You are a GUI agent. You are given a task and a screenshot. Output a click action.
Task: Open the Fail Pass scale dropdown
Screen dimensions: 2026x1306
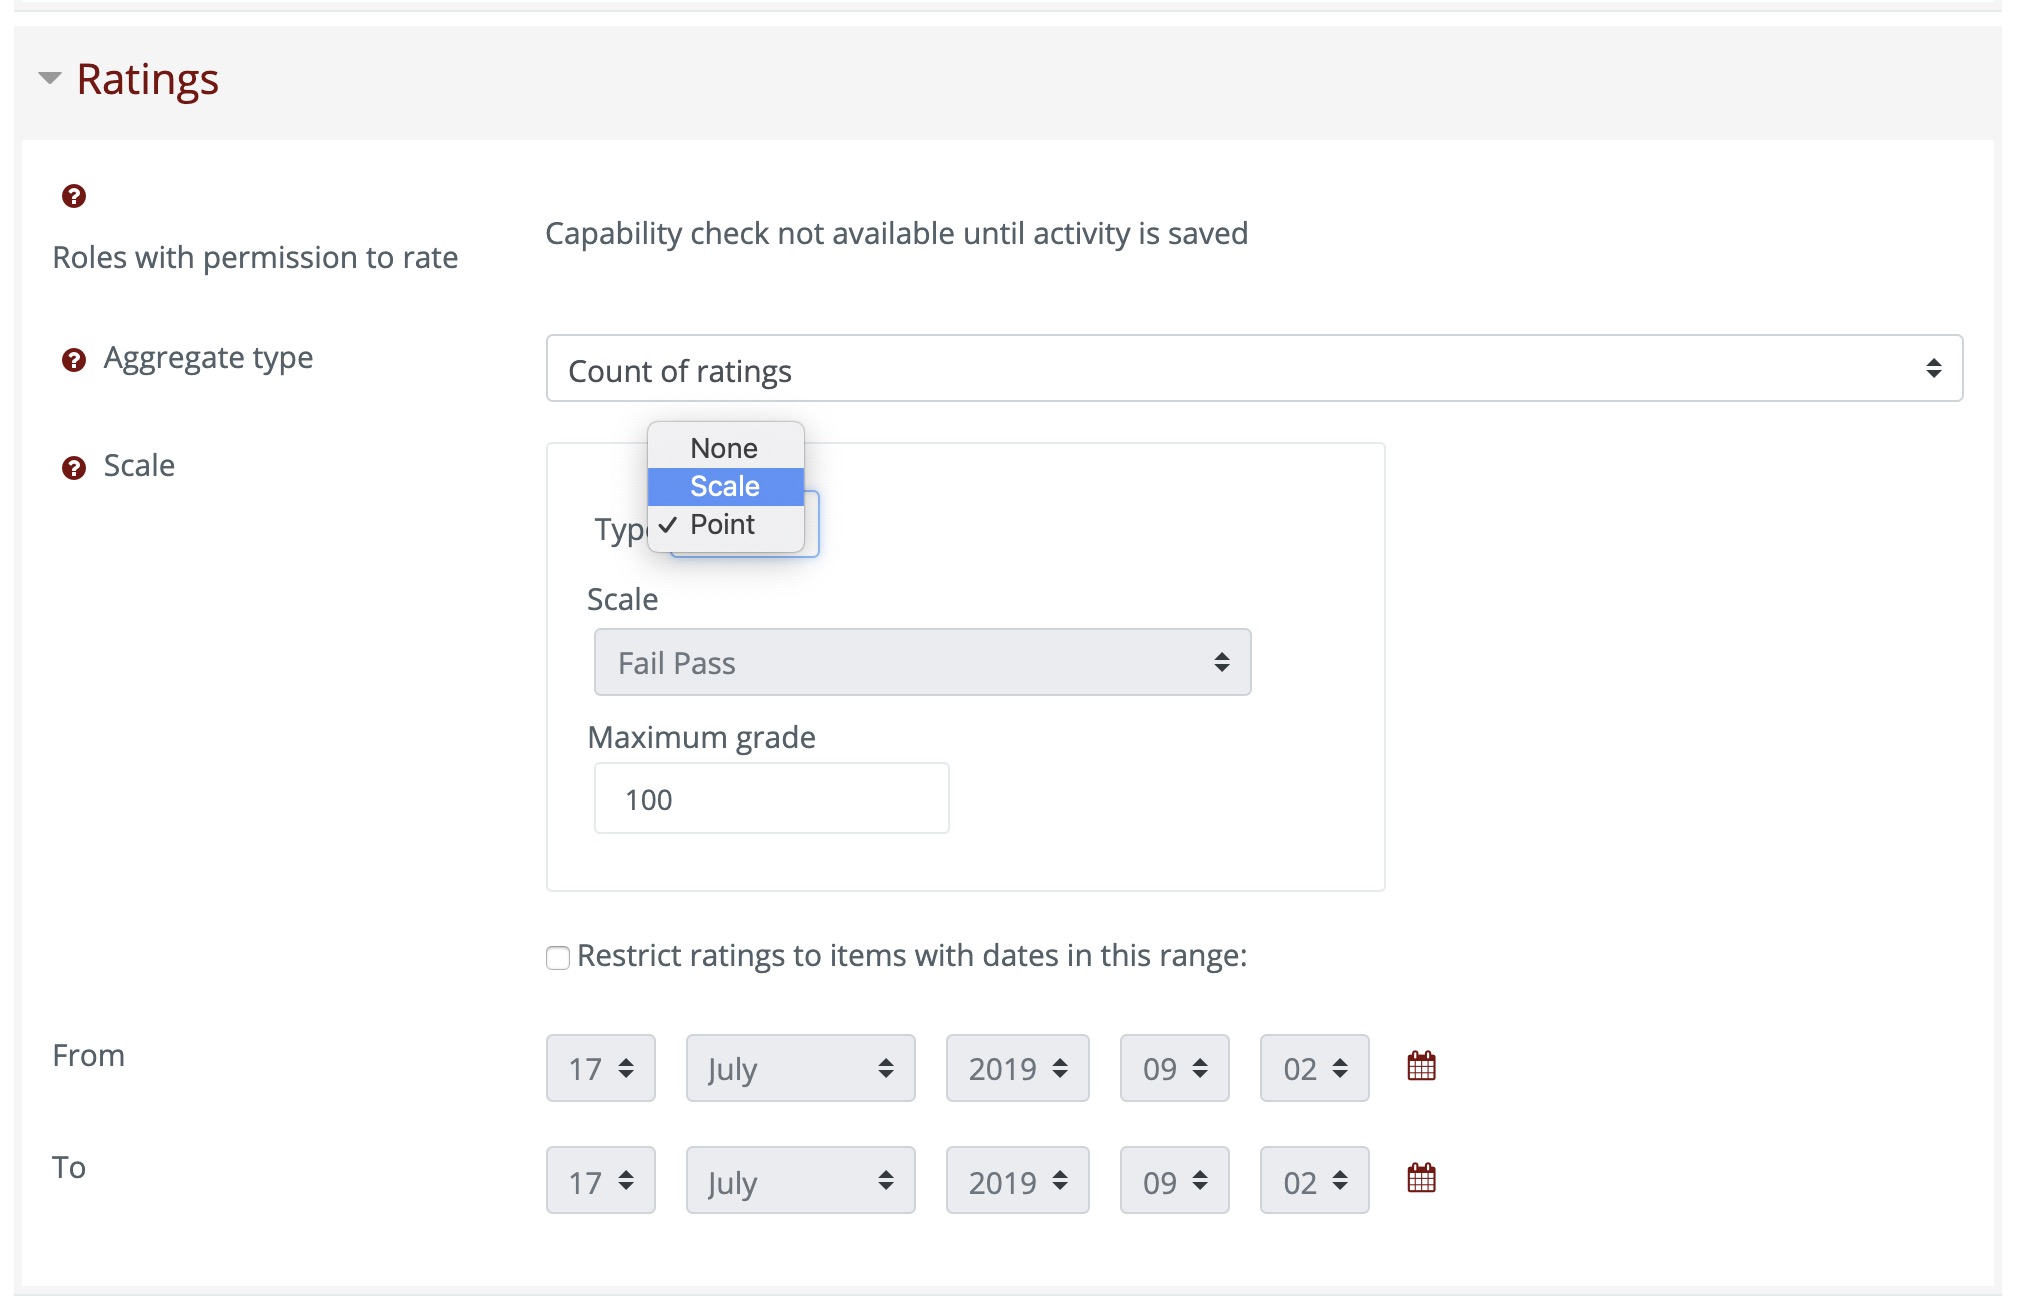click(921, 662)
